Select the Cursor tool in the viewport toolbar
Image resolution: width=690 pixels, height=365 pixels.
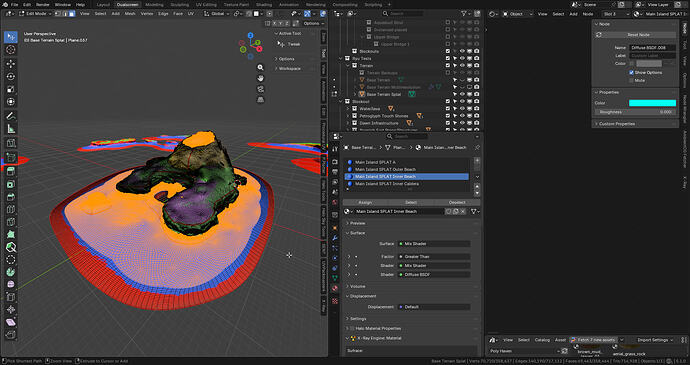click(x=11, y=49)
